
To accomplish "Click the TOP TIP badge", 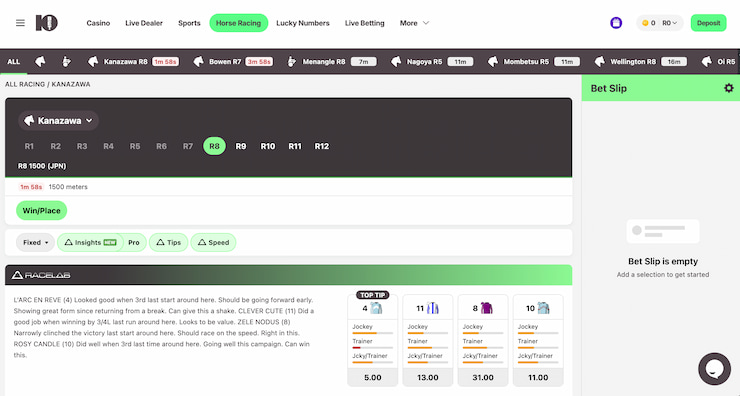I will pyautogui.click(x=373, y=295).
